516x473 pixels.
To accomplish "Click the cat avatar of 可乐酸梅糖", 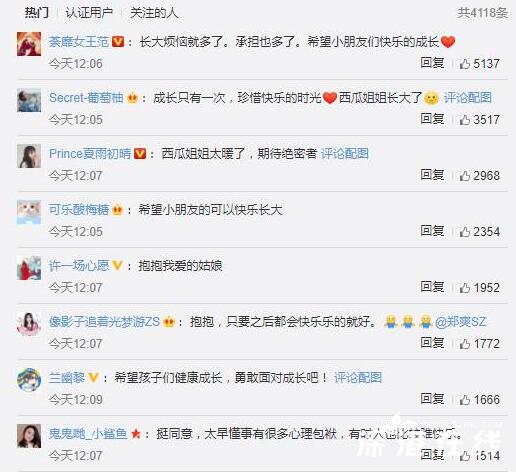I will pyautogui.click(x=29, y=212).
